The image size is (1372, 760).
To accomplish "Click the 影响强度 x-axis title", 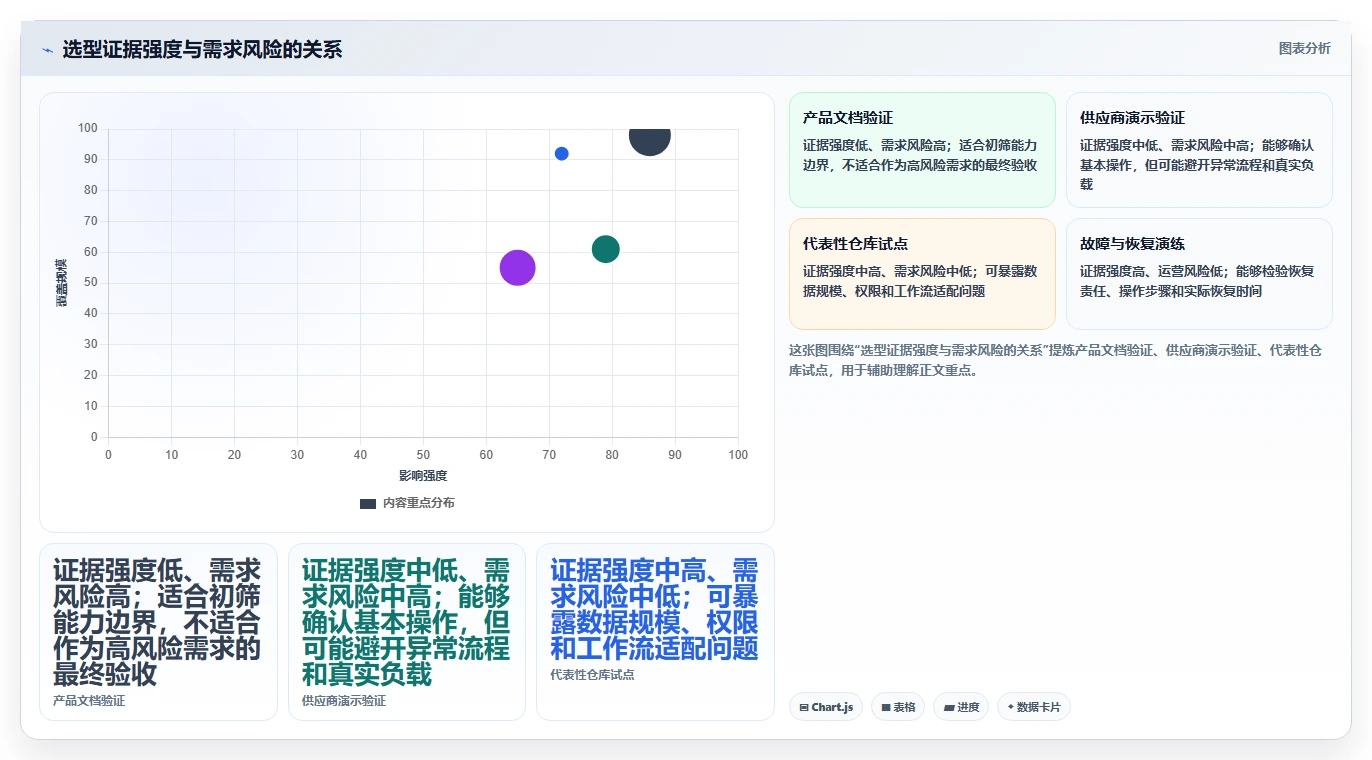I will click(423, 476).
